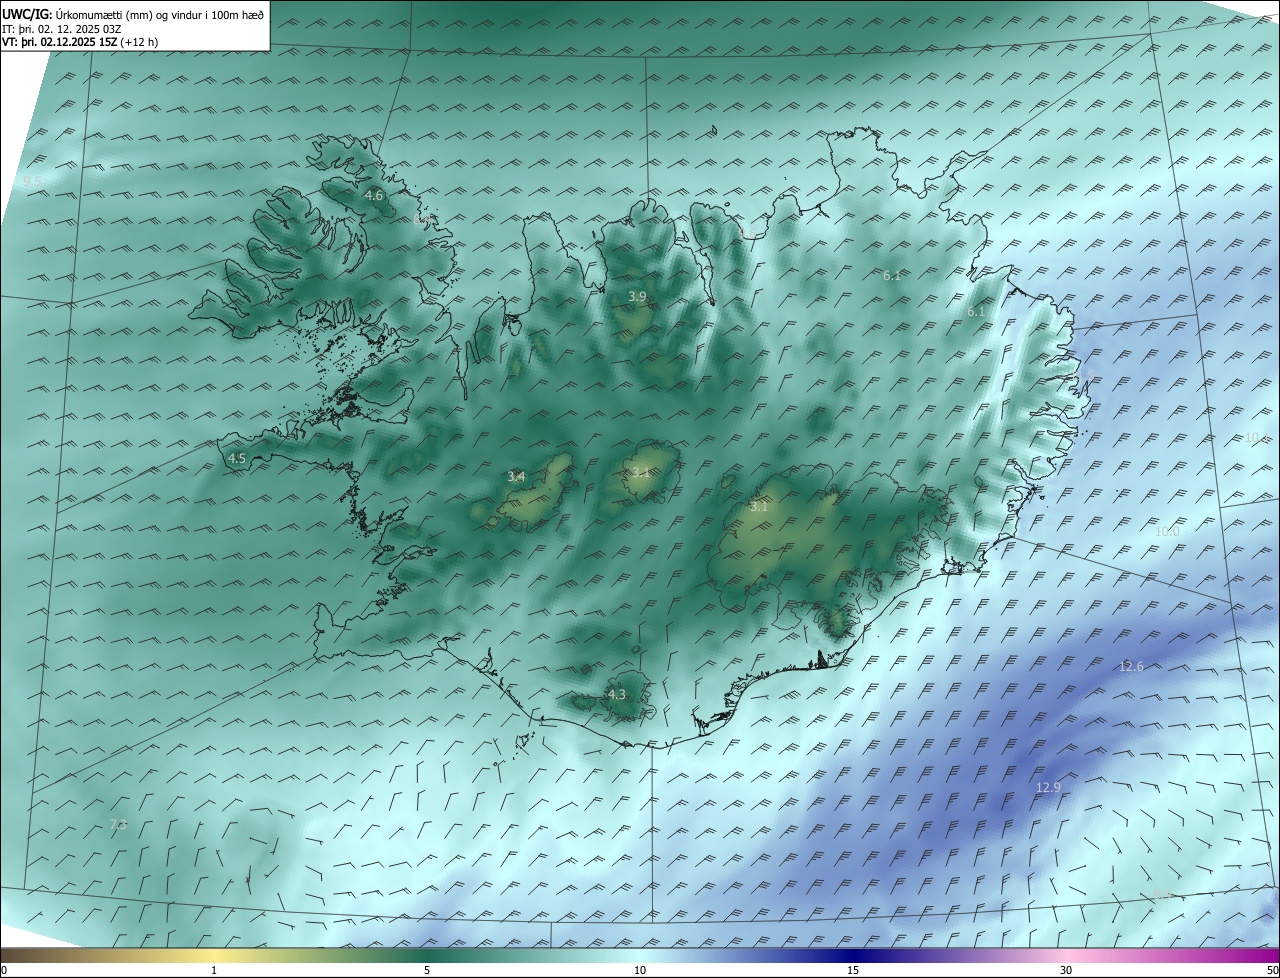The image size is (1280, 978).
Task: Click the 12.9 value label on the map
Action: click(x=1048, y=788)
